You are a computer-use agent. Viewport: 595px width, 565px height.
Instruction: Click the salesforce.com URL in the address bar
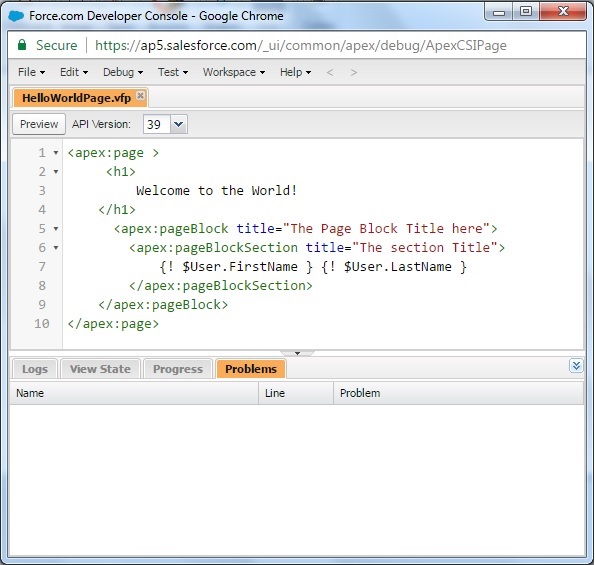pyautogui.click(x=301, y=46)
